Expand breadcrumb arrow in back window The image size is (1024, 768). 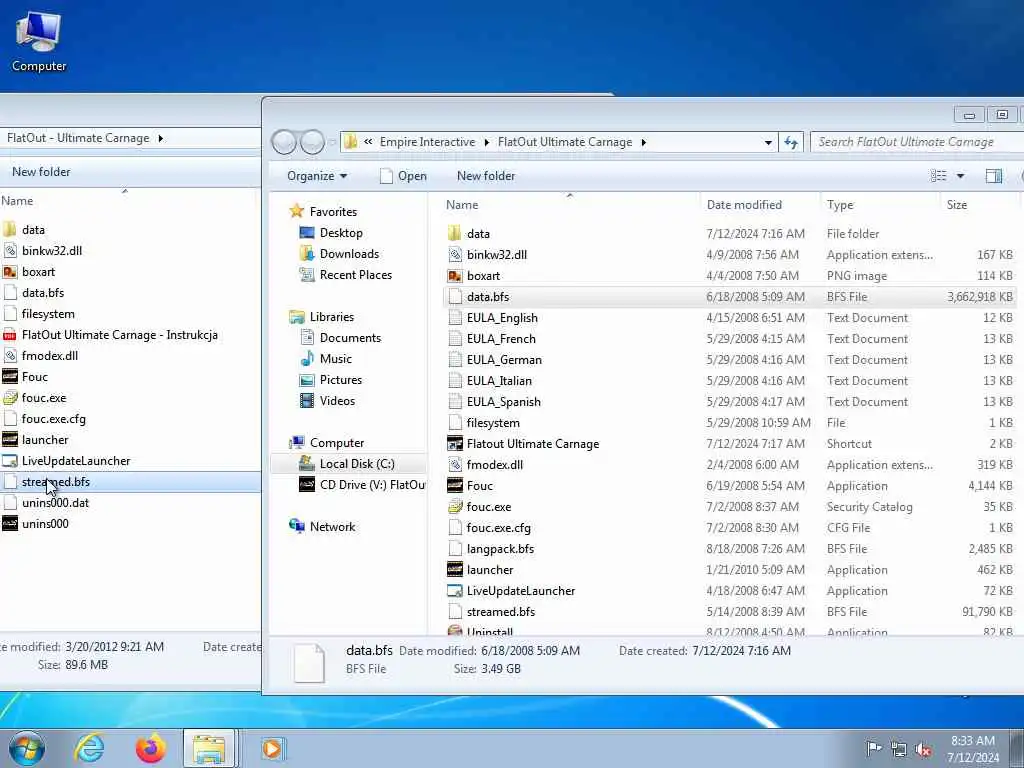tap(160, 138)
